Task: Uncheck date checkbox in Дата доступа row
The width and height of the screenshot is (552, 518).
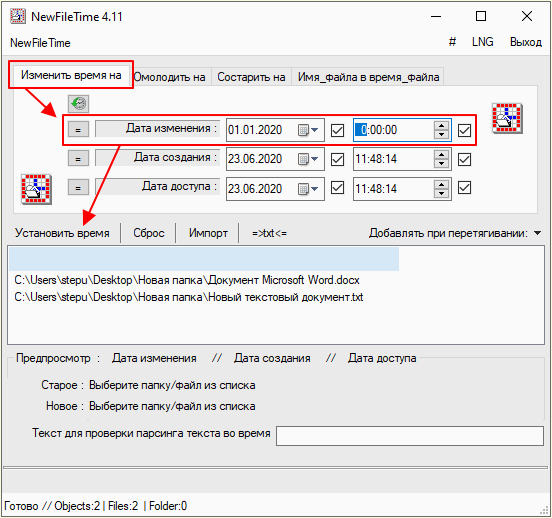Action: tap(338, 188)
